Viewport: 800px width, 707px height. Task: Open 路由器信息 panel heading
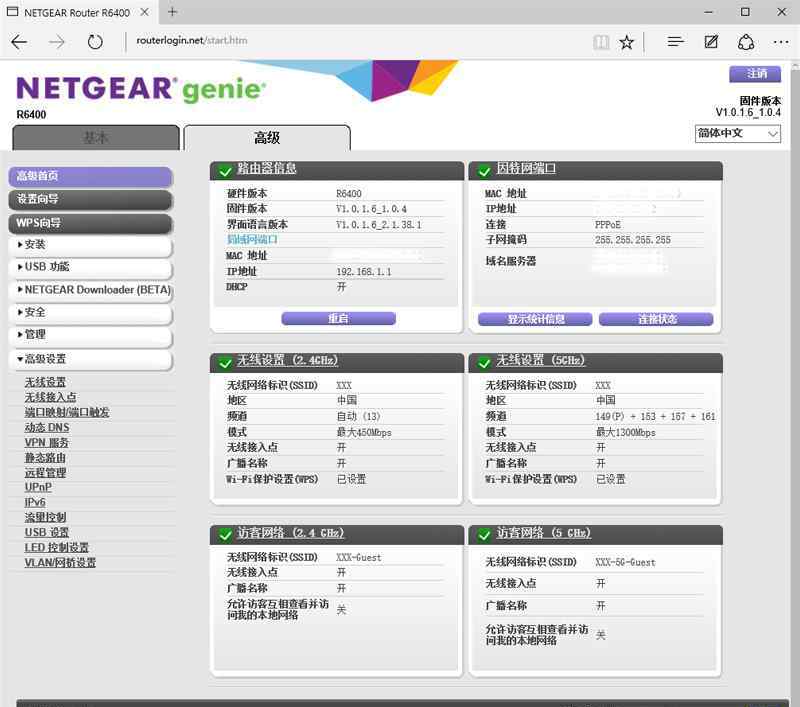click(x=266, y=169)
